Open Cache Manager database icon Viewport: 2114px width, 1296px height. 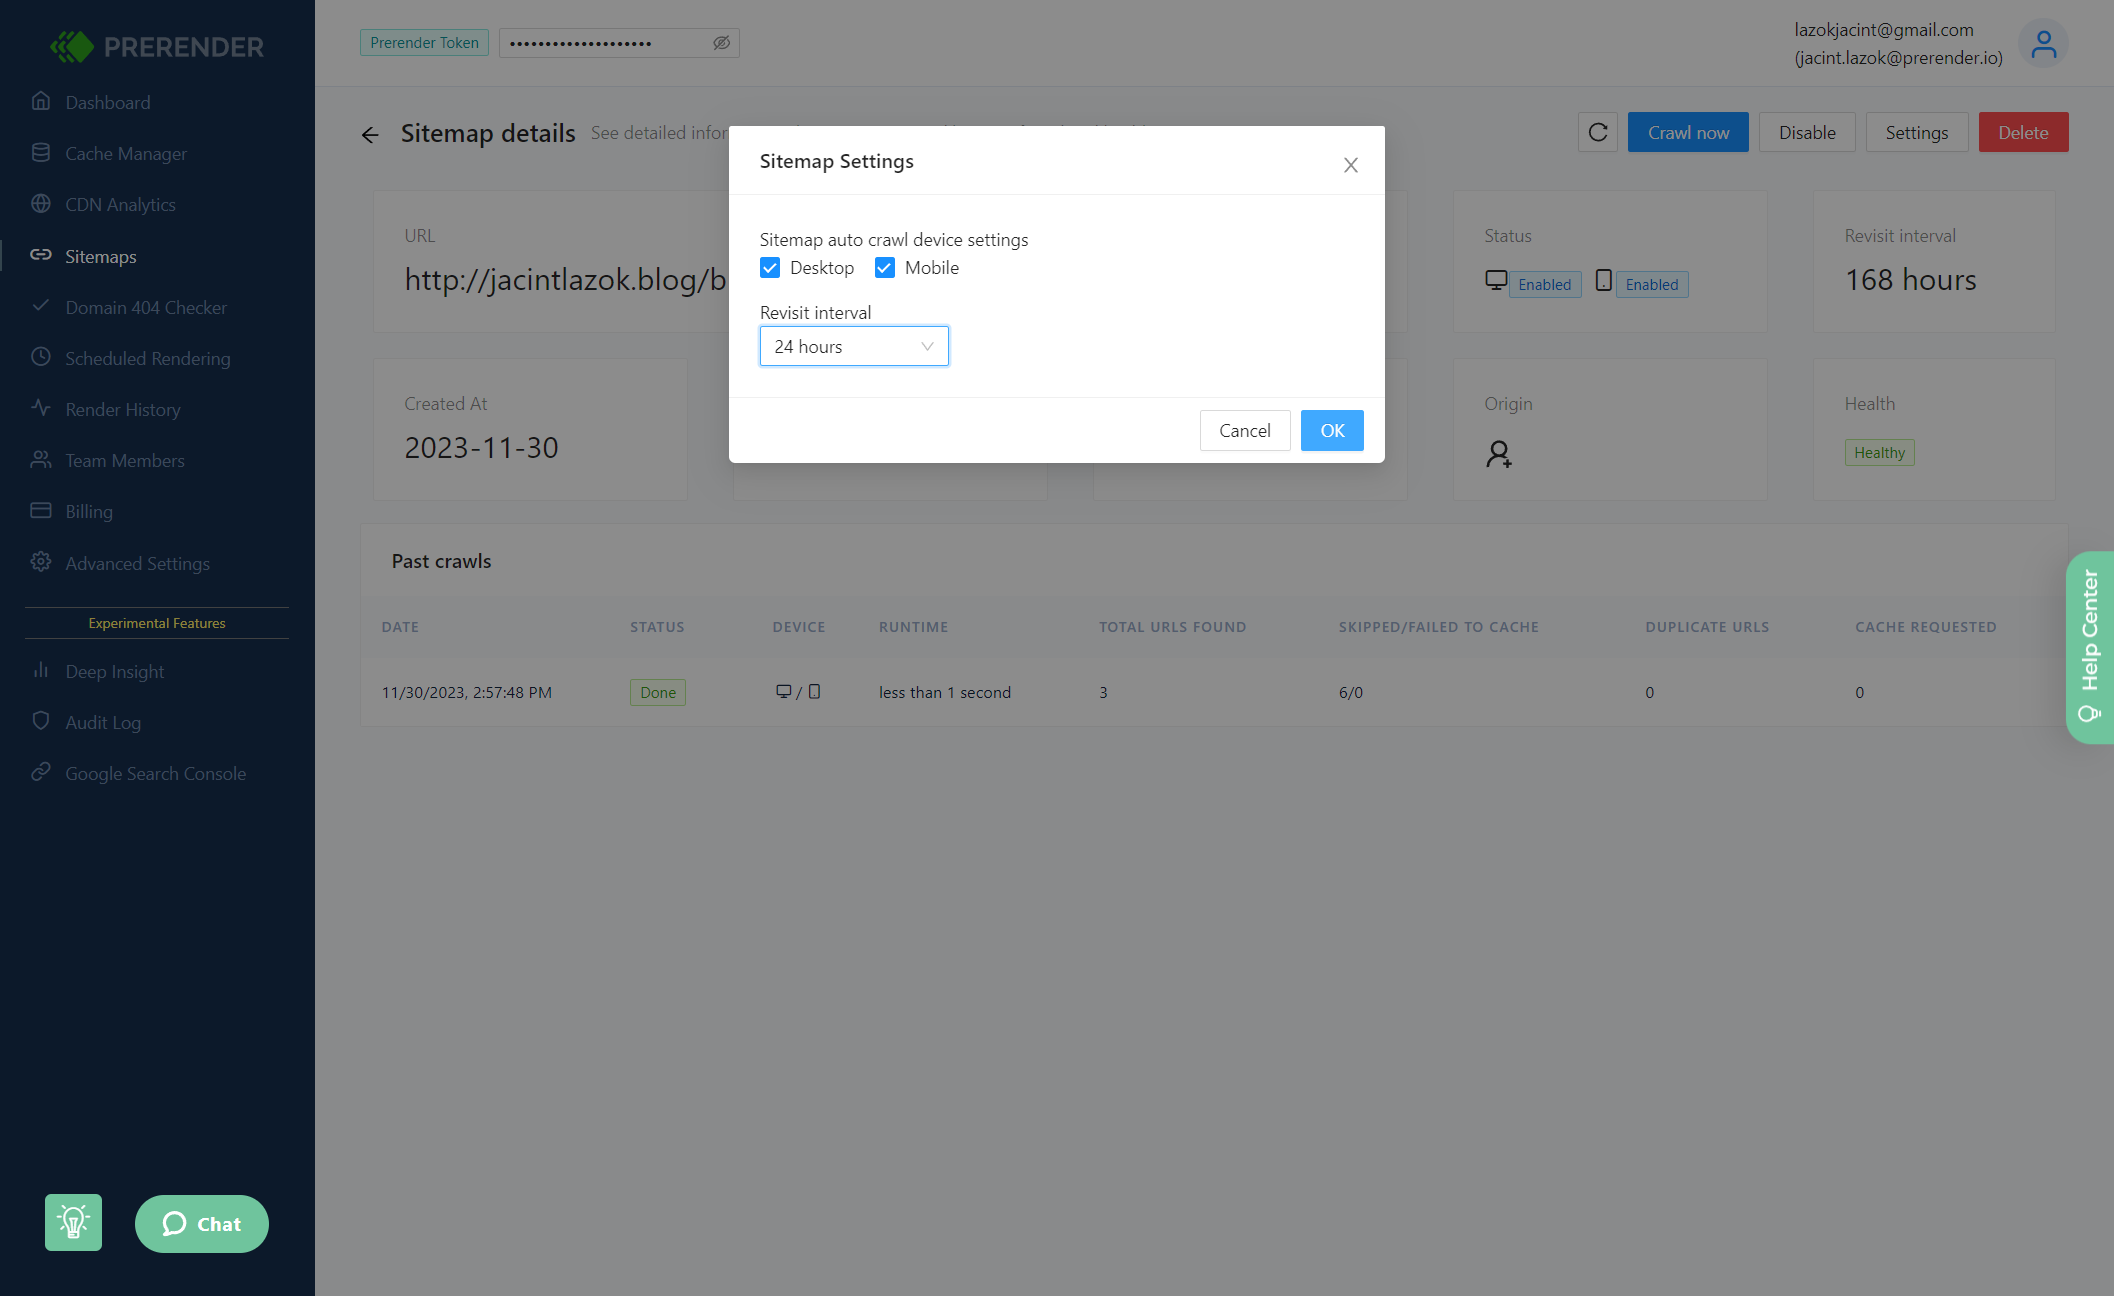click(41, 152)
